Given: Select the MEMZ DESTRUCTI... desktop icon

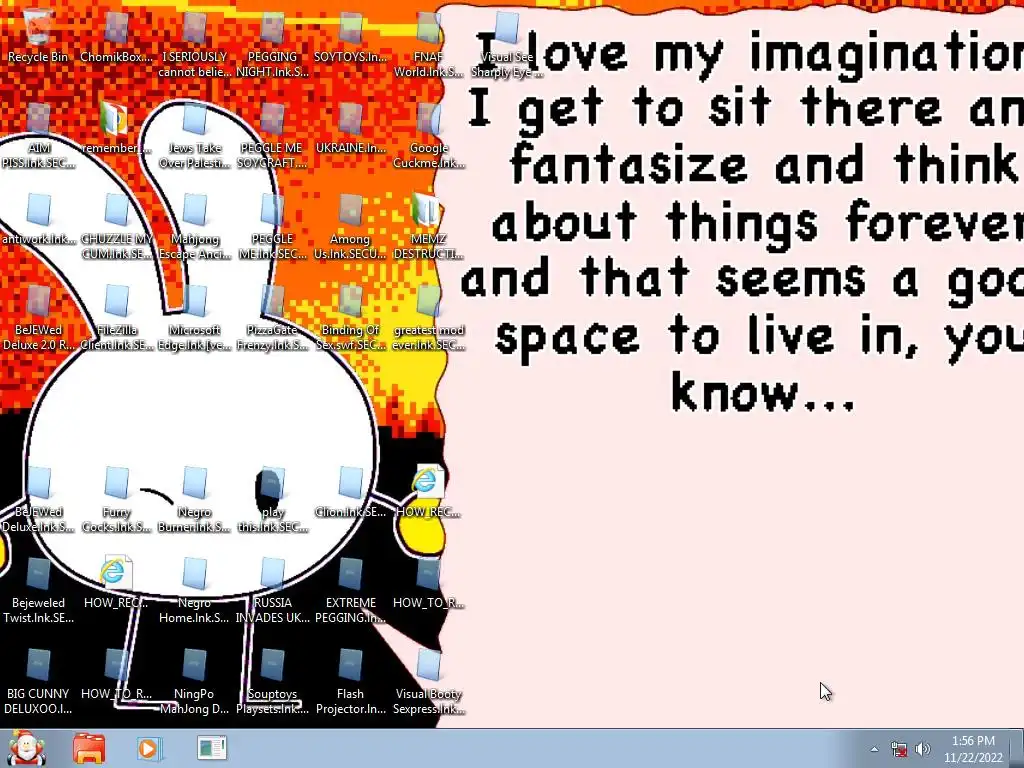Looking at the screenshot, I should click(428, 226).
